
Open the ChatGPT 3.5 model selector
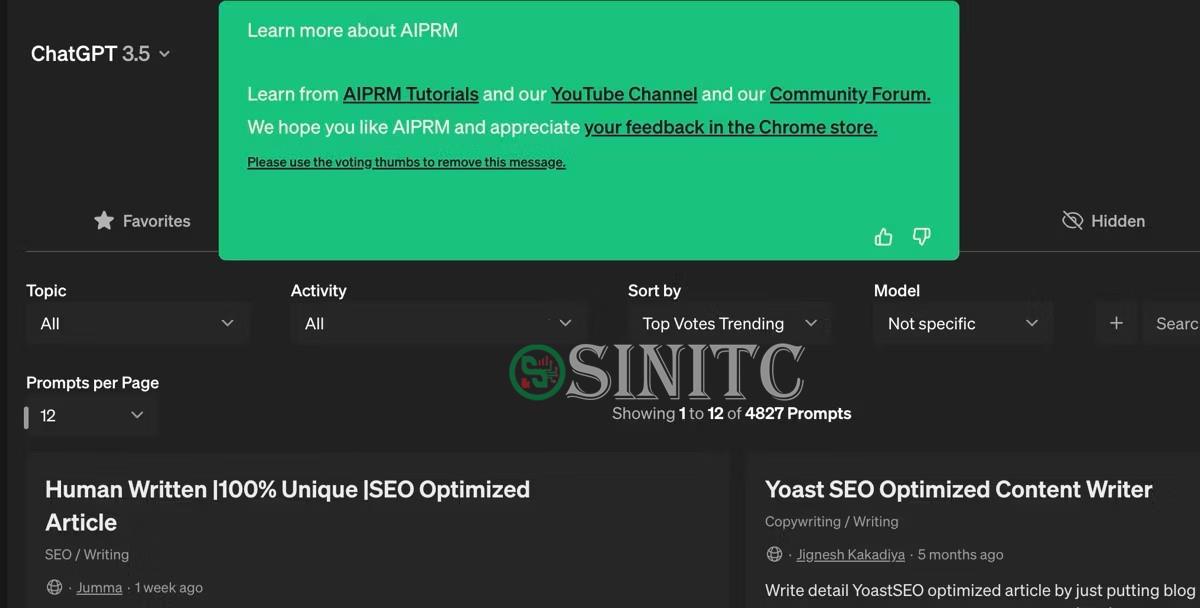pyautogui.click(x=100, y=54)
